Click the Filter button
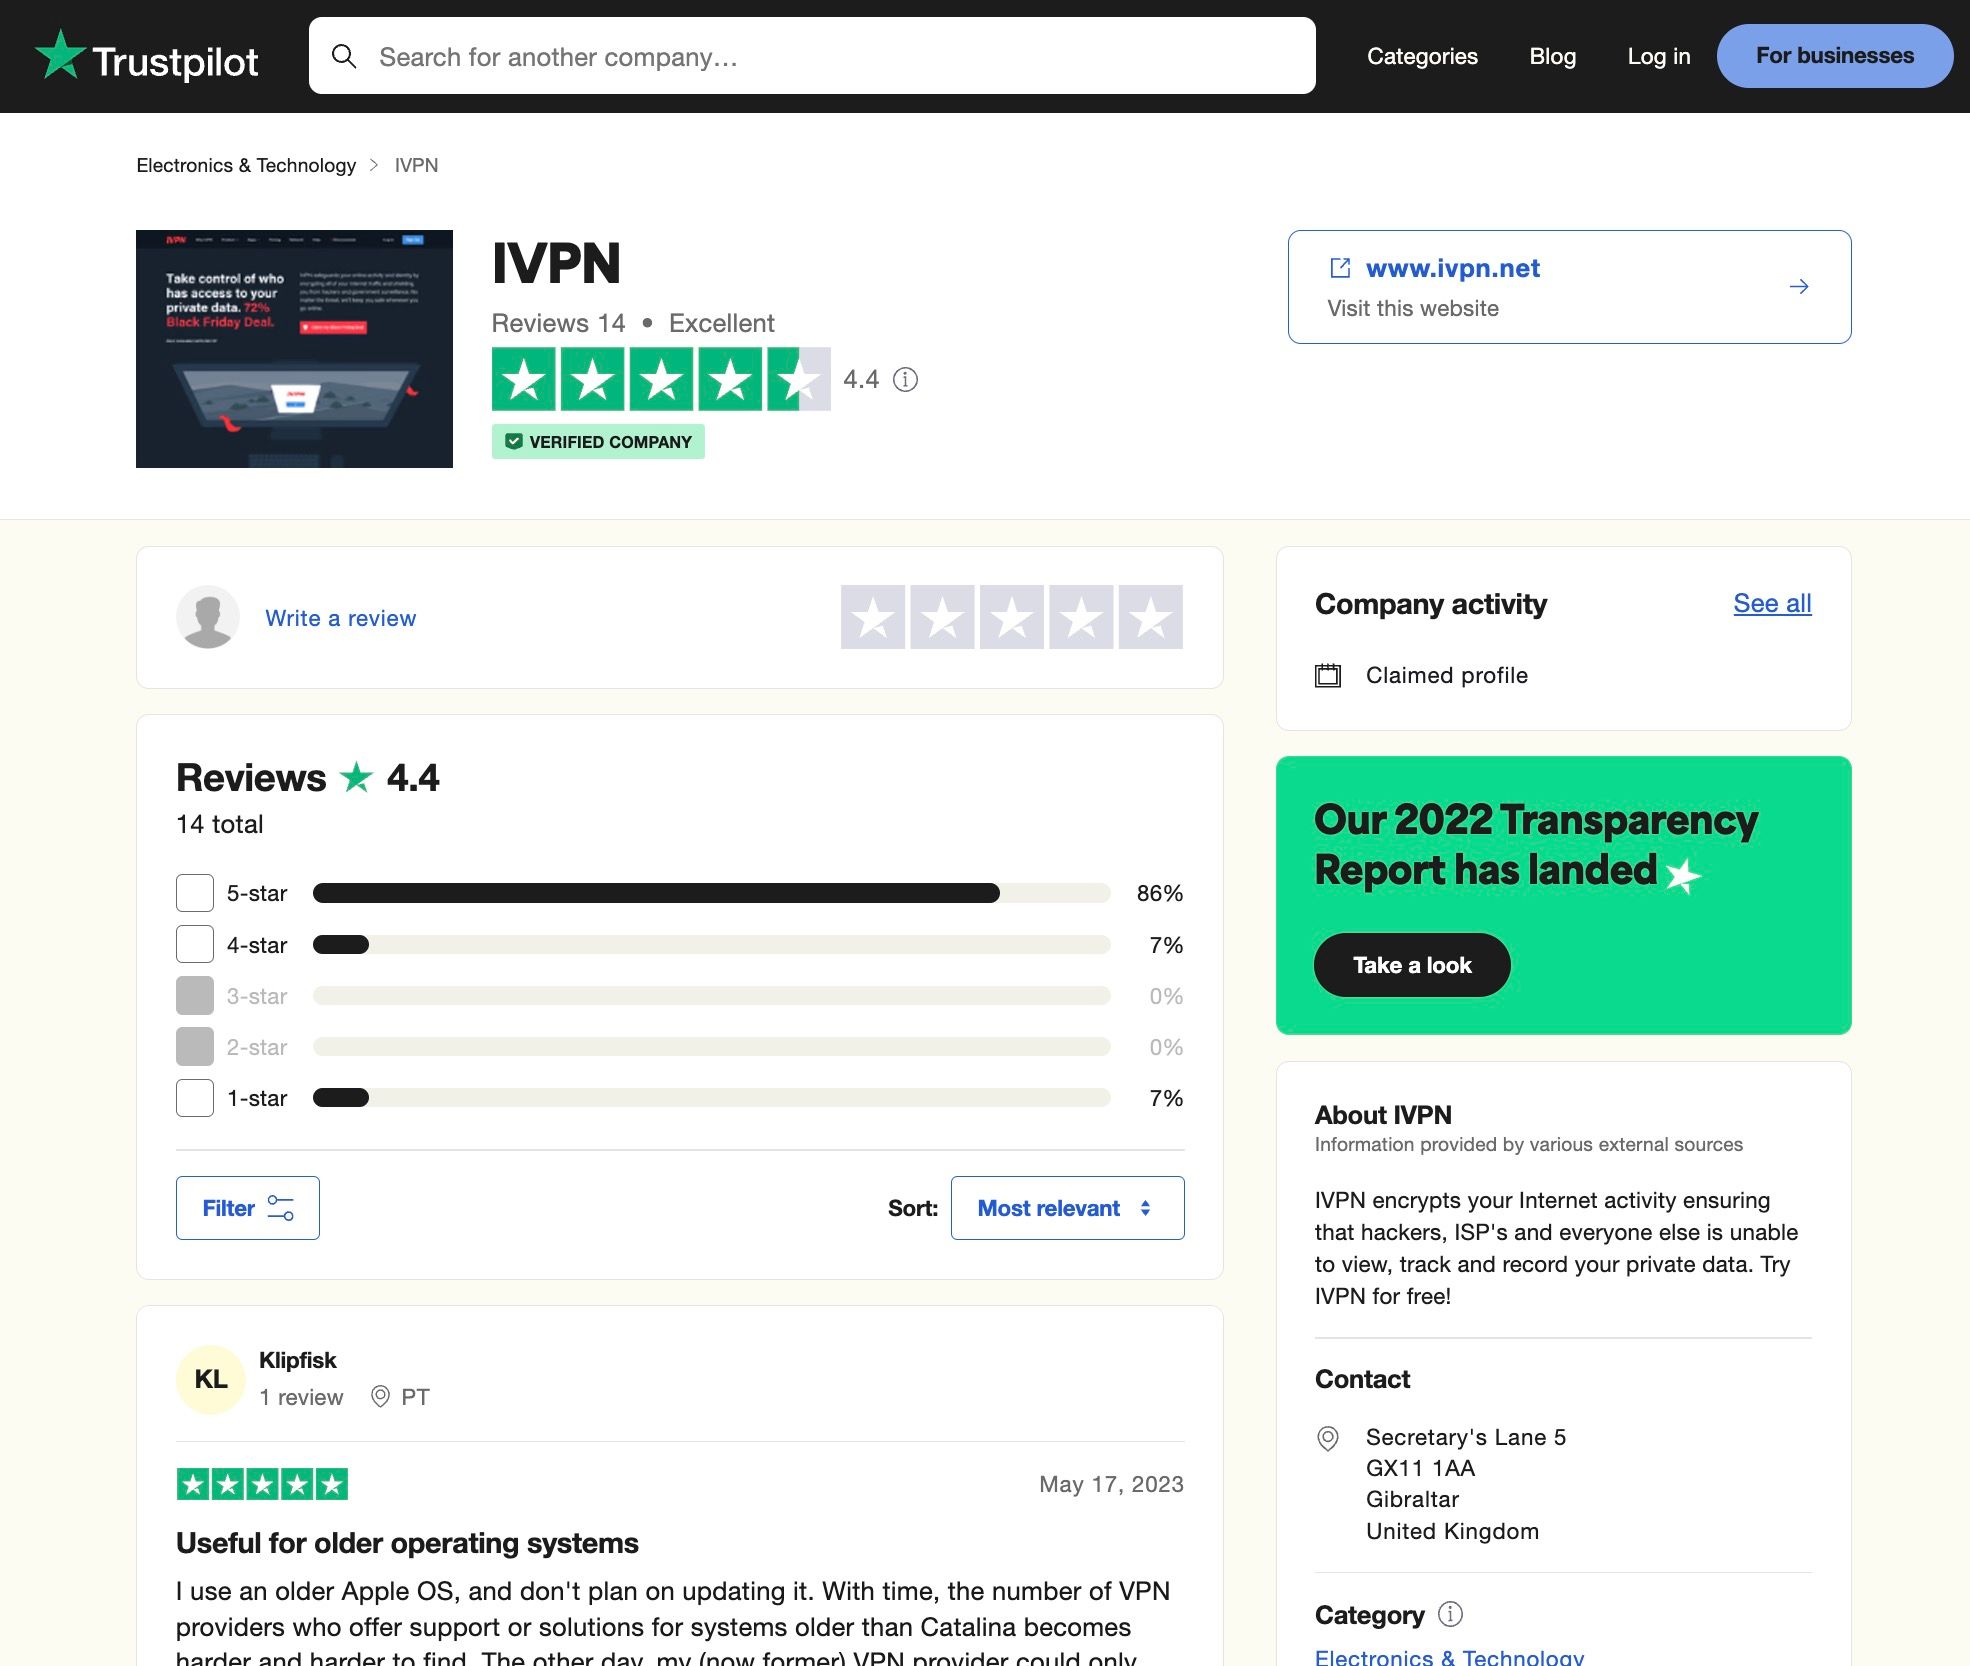 pos(248,1208)
